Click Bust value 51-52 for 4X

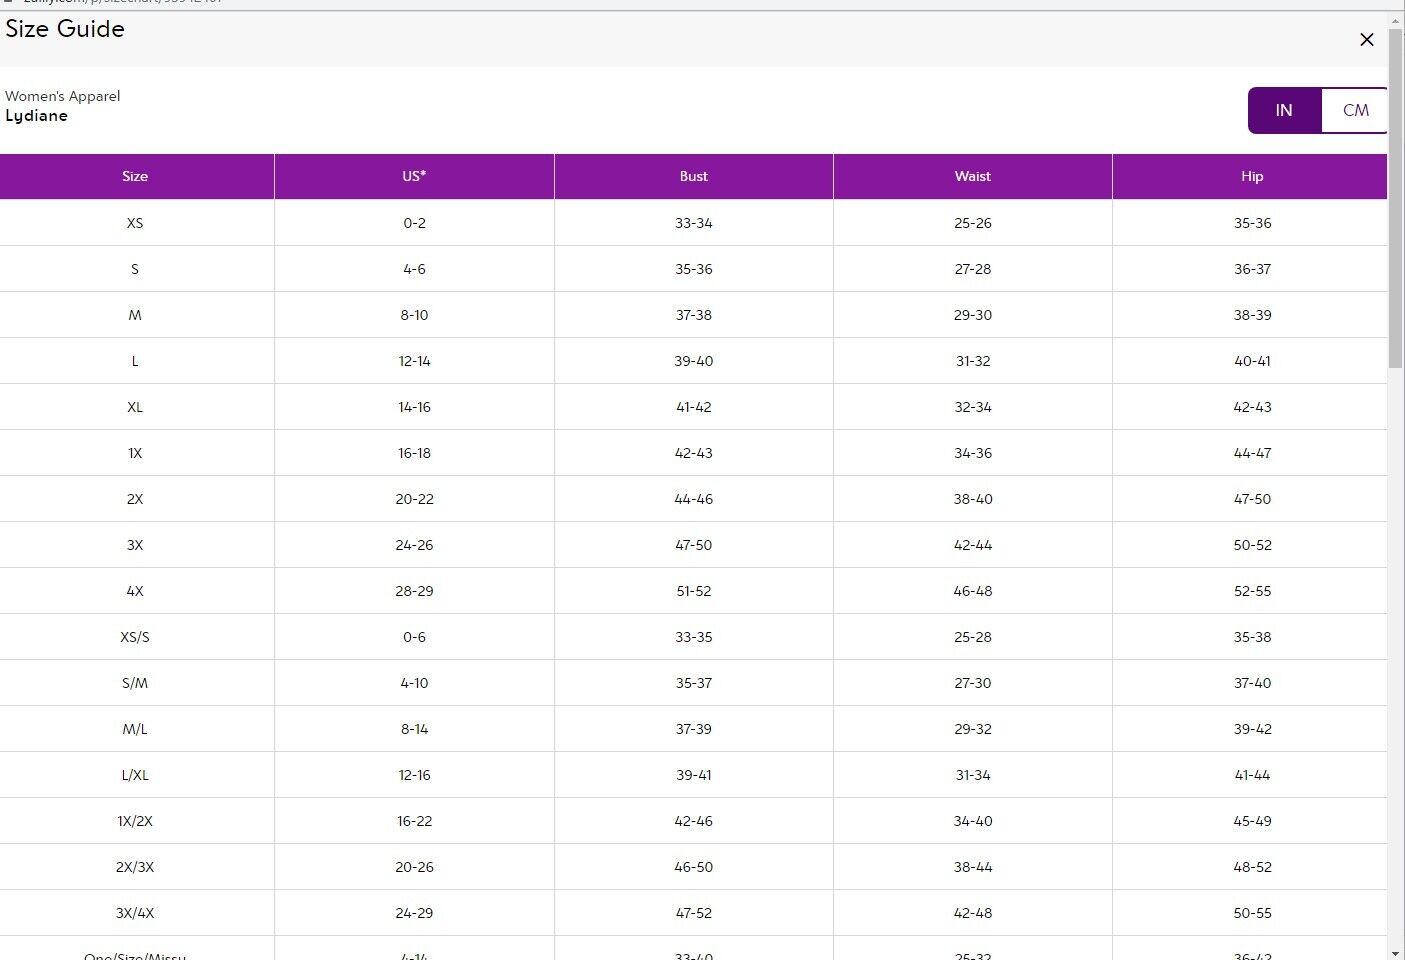point(693,591)
